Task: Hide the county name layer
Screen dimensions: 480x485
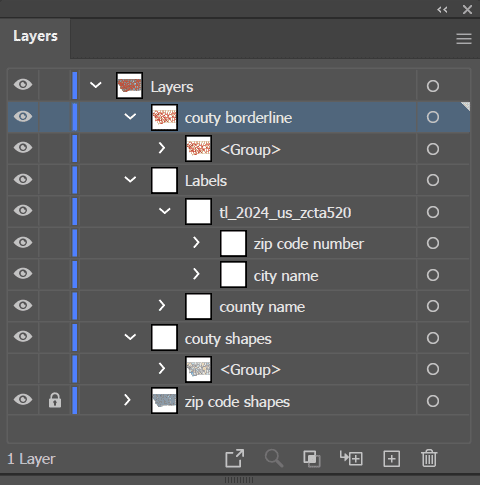Action: (23, 305)
